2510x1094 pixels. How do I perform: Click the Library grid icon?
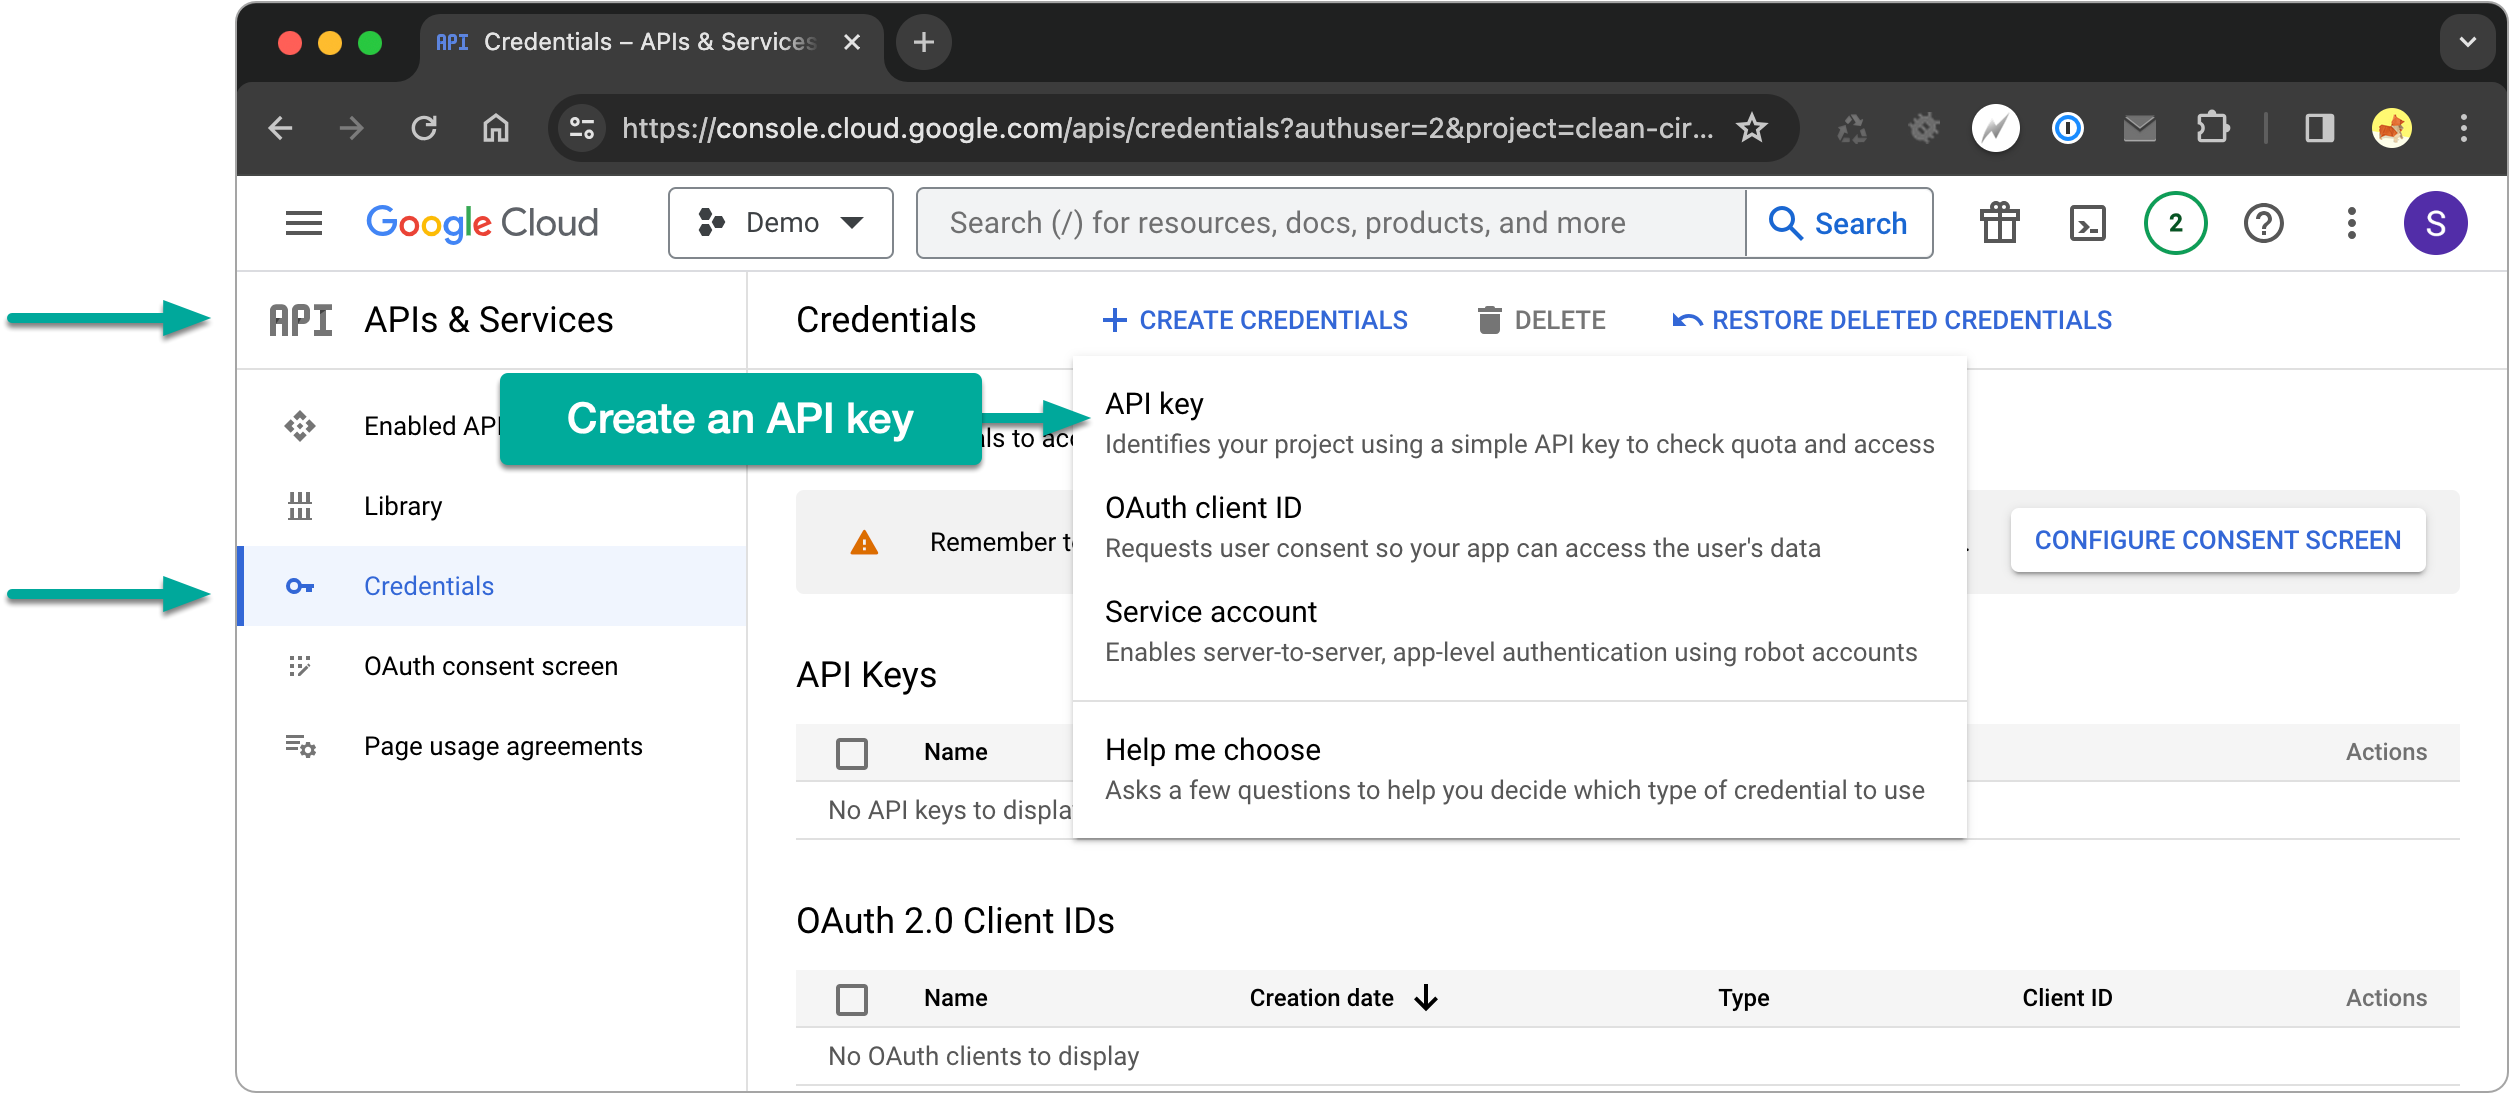click(x=300, y=506)
